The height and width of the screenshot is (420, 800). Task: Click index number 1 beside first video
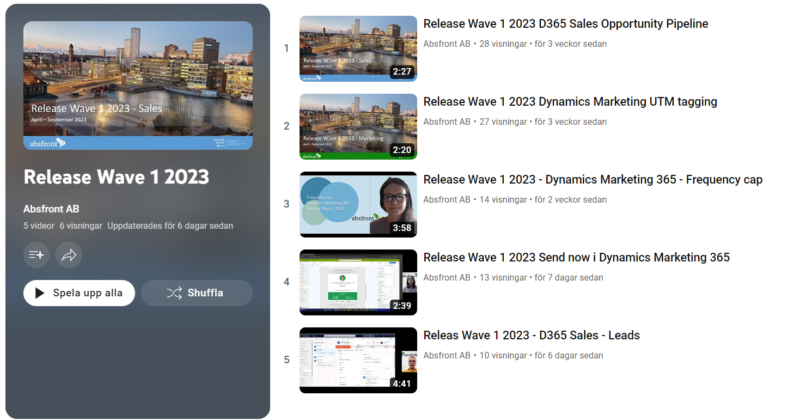click(286, 48)
